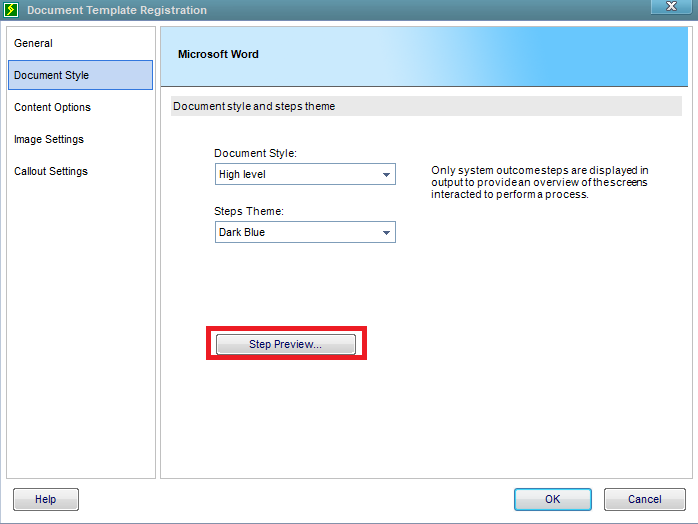Confirm settings with OK button
The height and width of the screenshot is (524, 698).
(553, 499)
